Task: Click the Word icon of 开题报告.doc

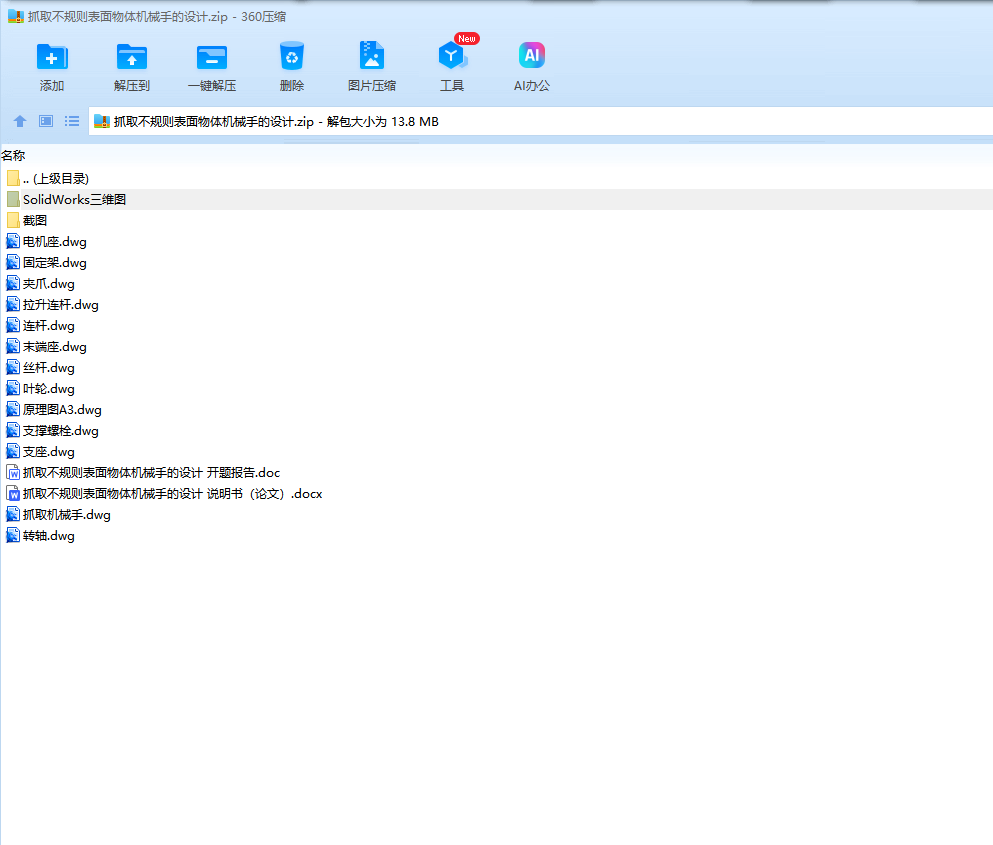Action: click(x=13, y=473)
